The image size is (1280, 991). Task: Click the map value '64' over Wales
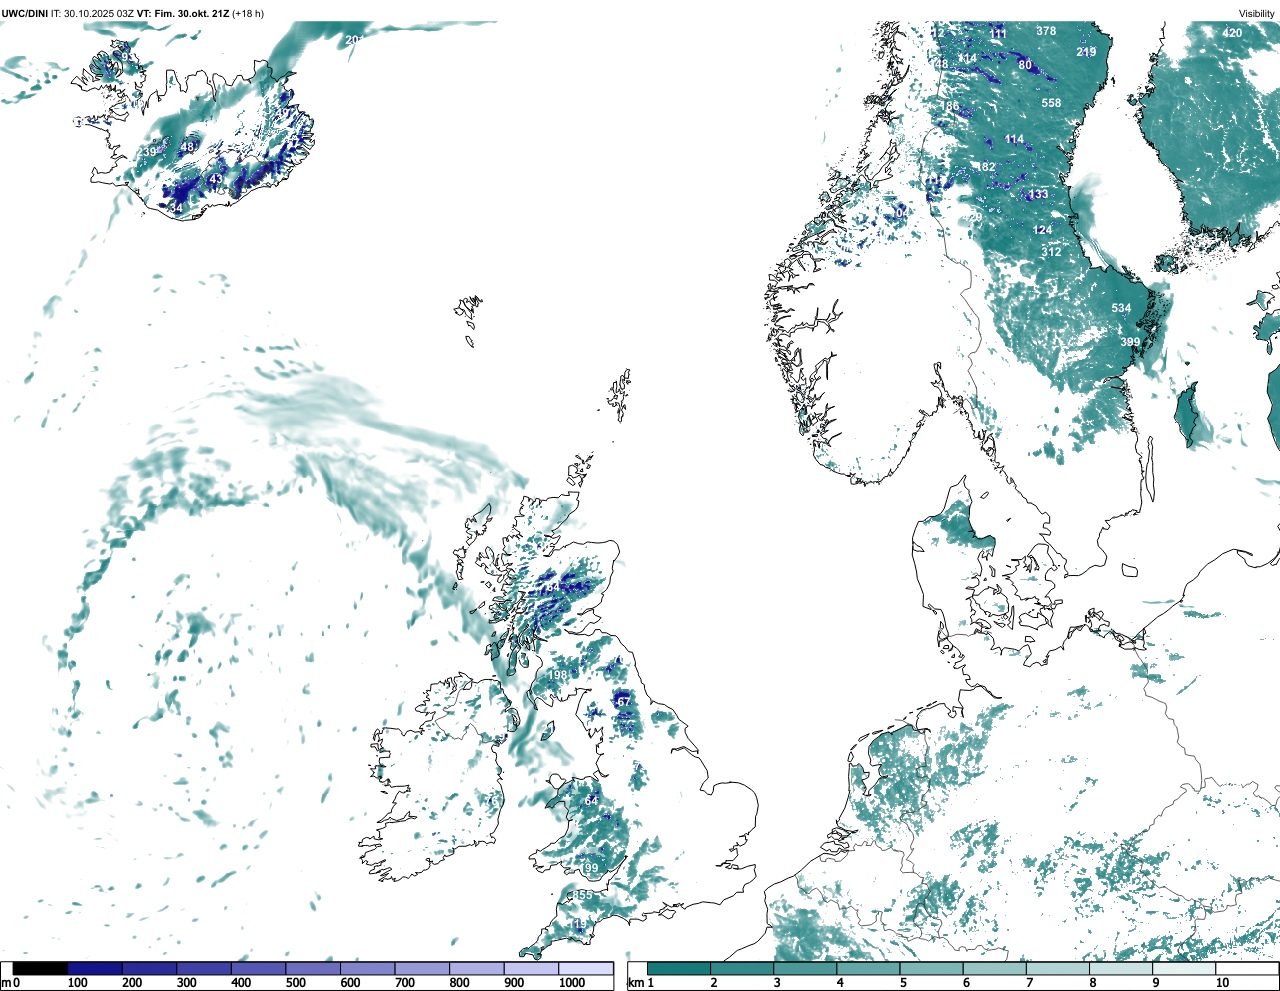pos(591,801)
